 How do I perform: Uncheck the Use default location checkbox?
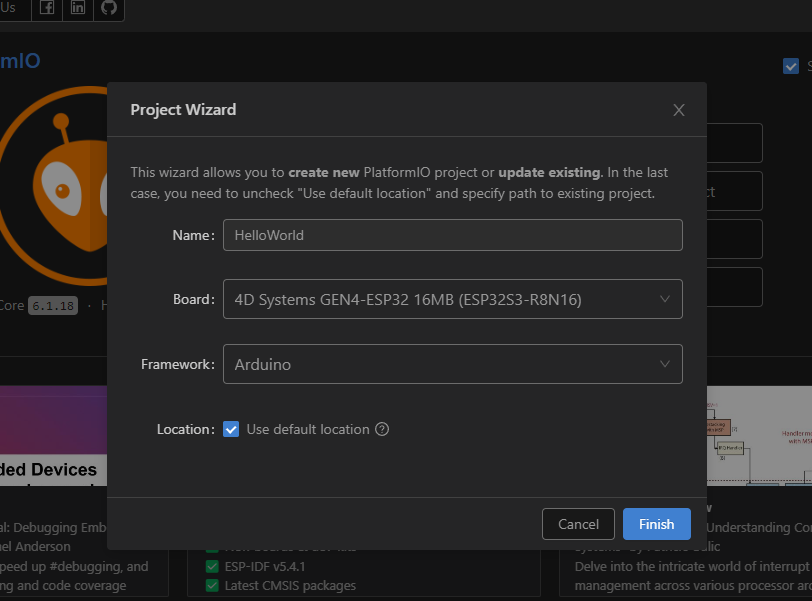click(x=231, y=429)
